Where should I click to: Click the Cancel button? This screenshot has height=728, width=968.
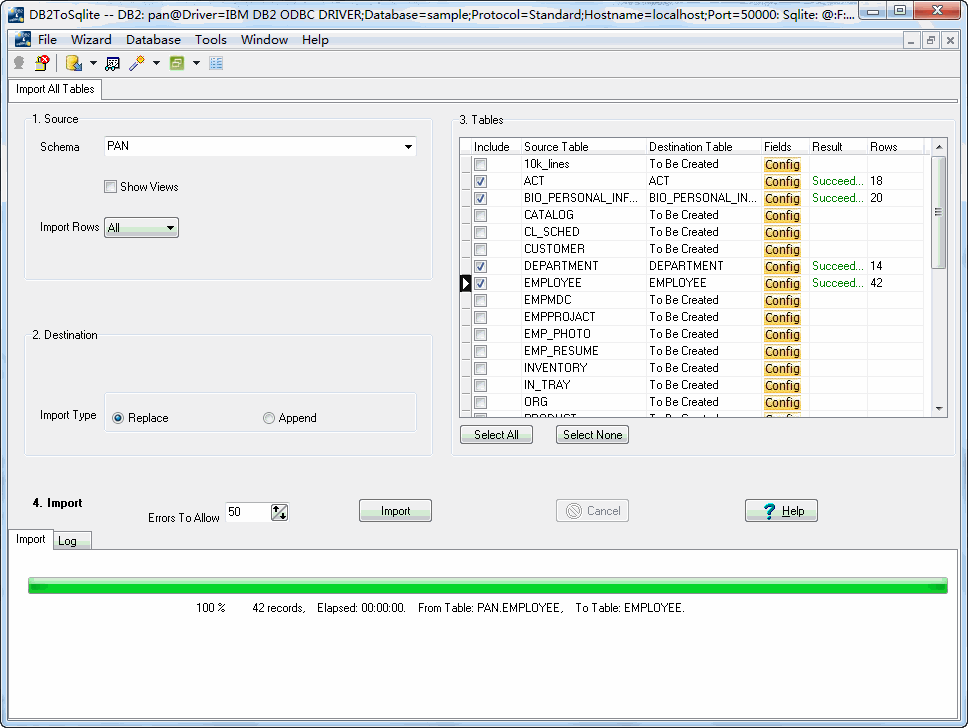tap(593, 511)
